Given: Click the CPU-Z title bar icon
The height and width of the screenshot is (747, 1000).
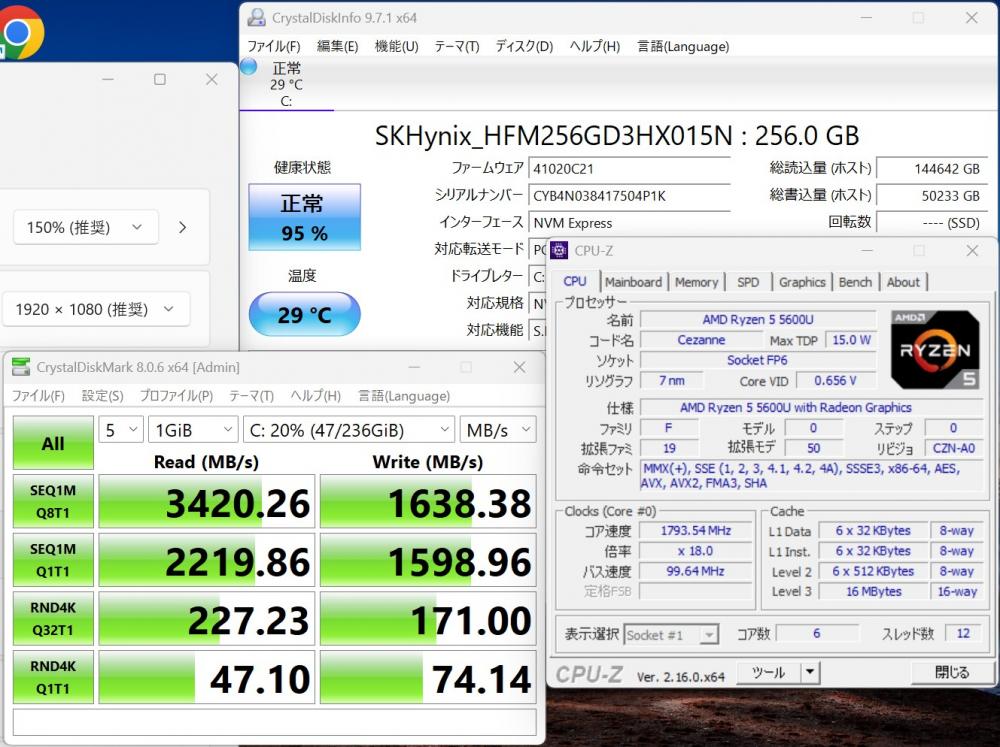Looking at the screenshot, I should point(560,251).
